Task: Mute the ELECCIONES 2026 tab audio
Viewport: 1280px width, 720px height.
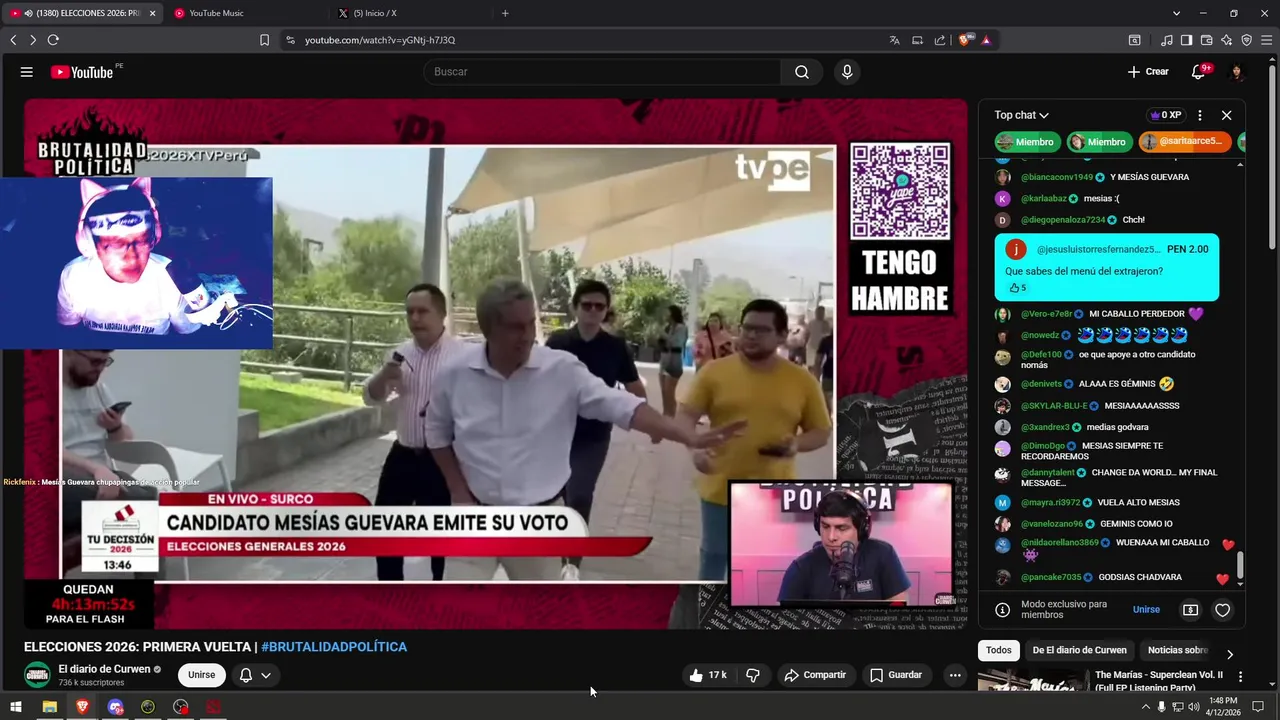Action: point(28,13)
